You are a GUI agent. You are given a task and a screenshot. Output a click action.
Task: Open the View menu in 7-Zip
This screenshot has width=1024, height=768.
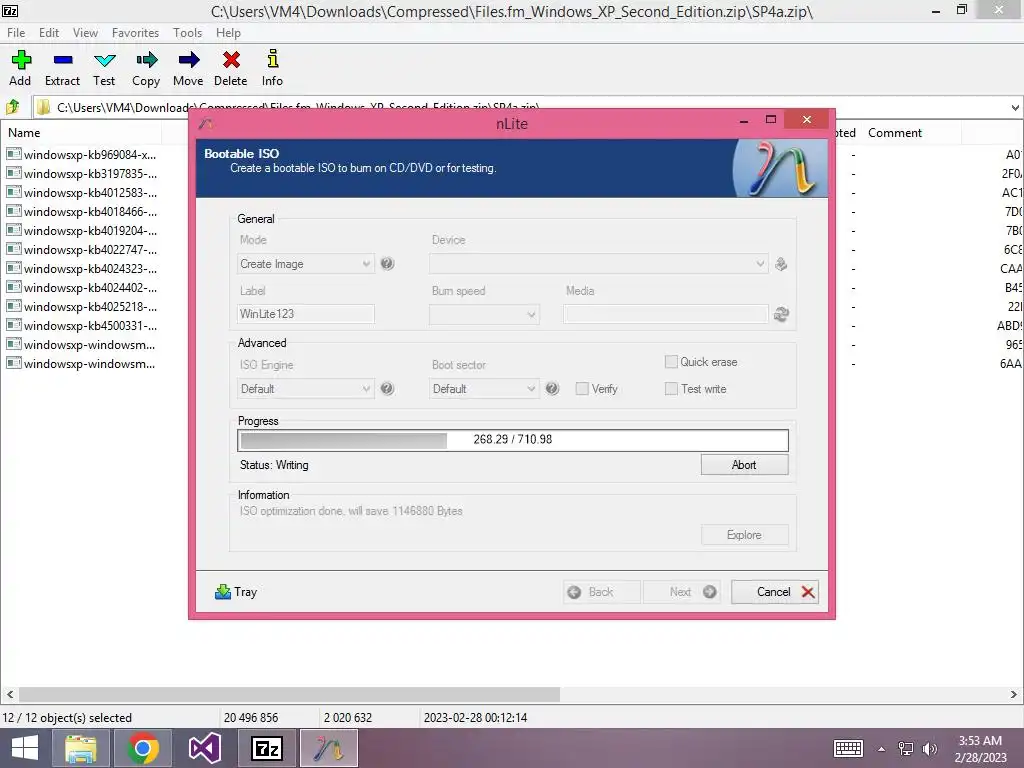click(85, 33)
